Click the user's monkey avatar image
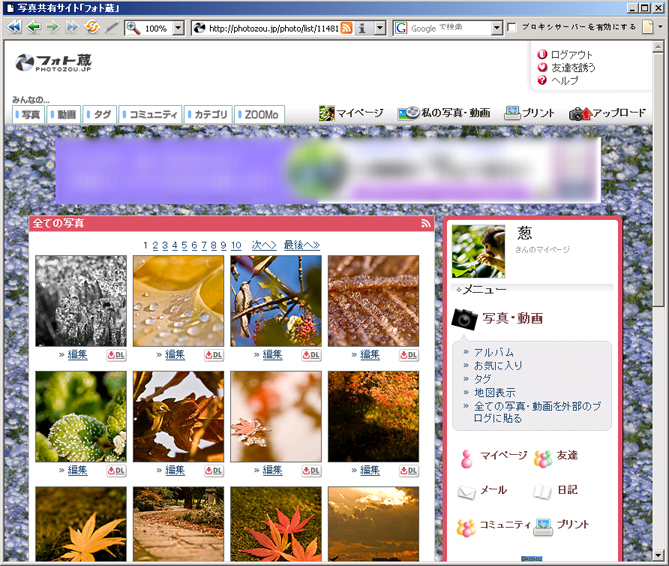The image size is (669, 566). click(478, 252)
